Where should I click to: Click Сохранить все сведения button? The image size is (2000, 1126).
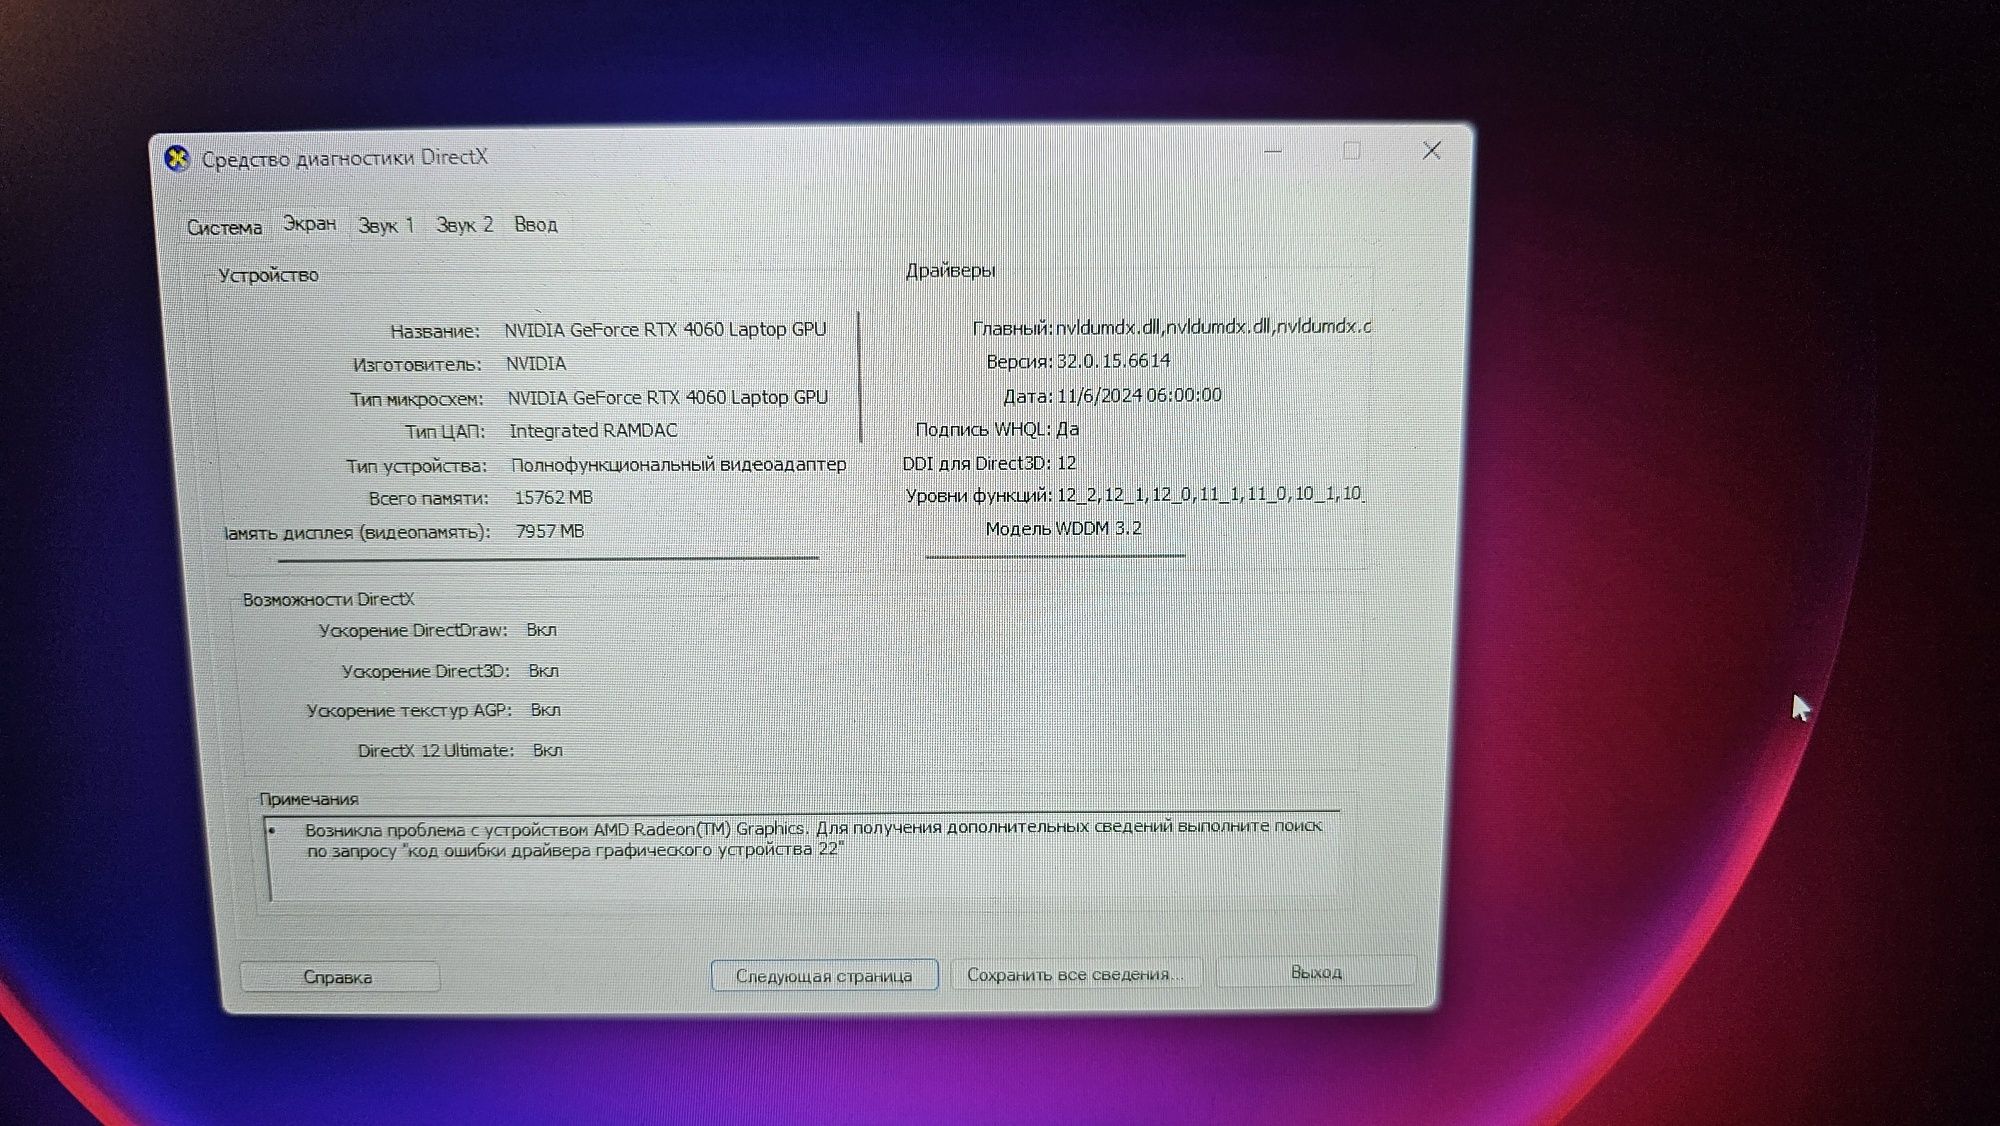pos(1077,974)
